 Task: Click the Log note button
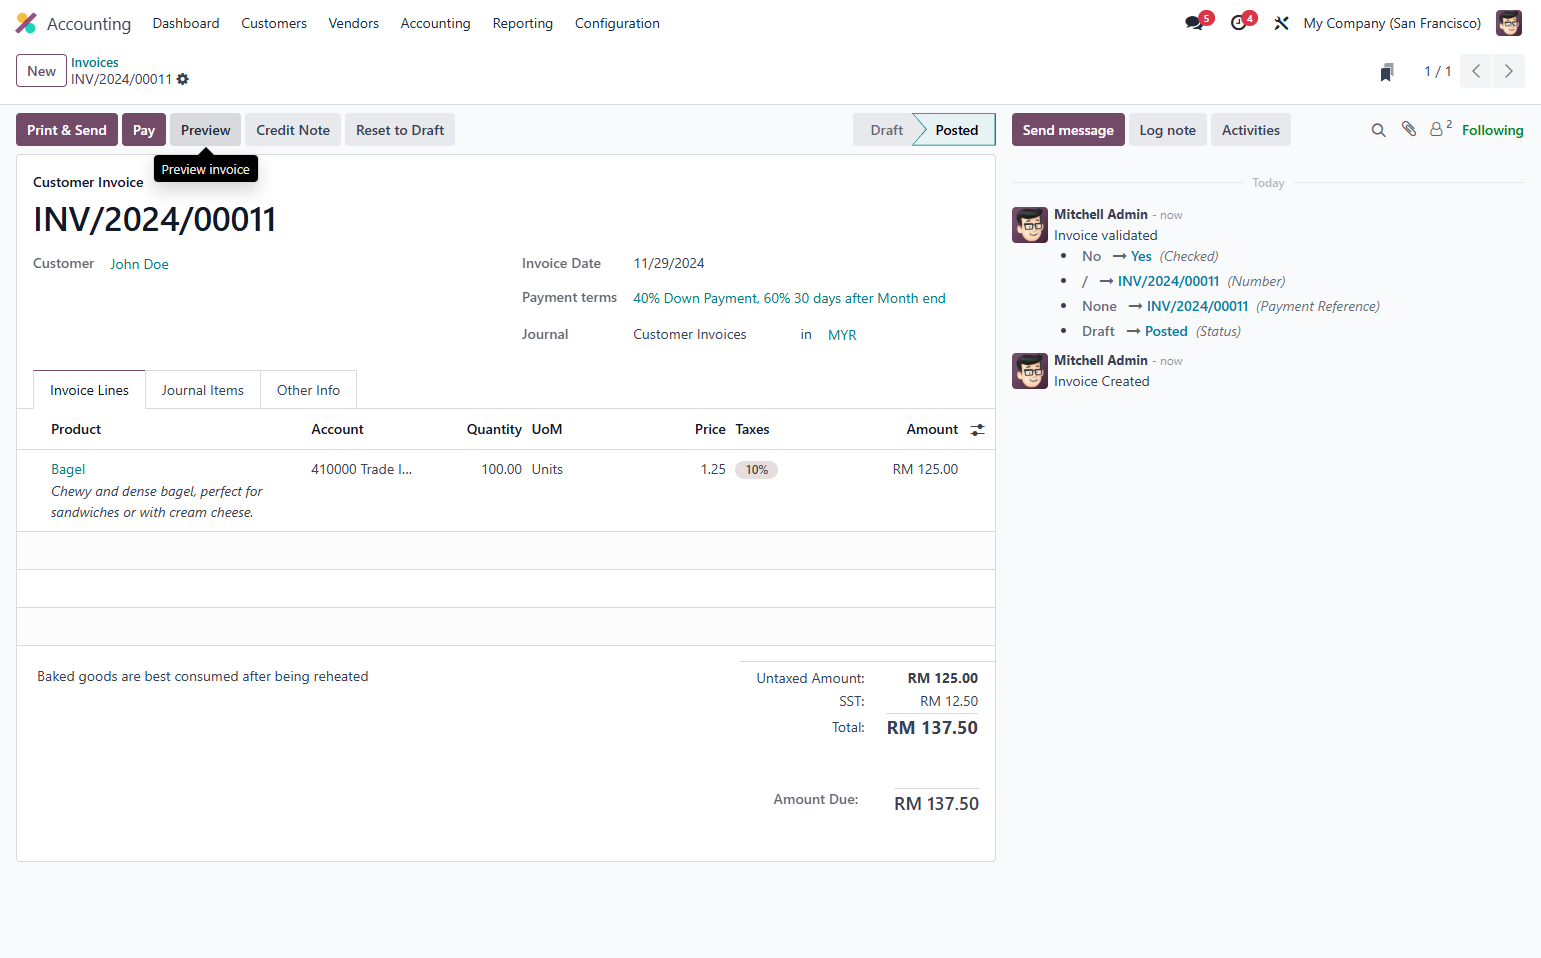click(x=1168, y=130)
